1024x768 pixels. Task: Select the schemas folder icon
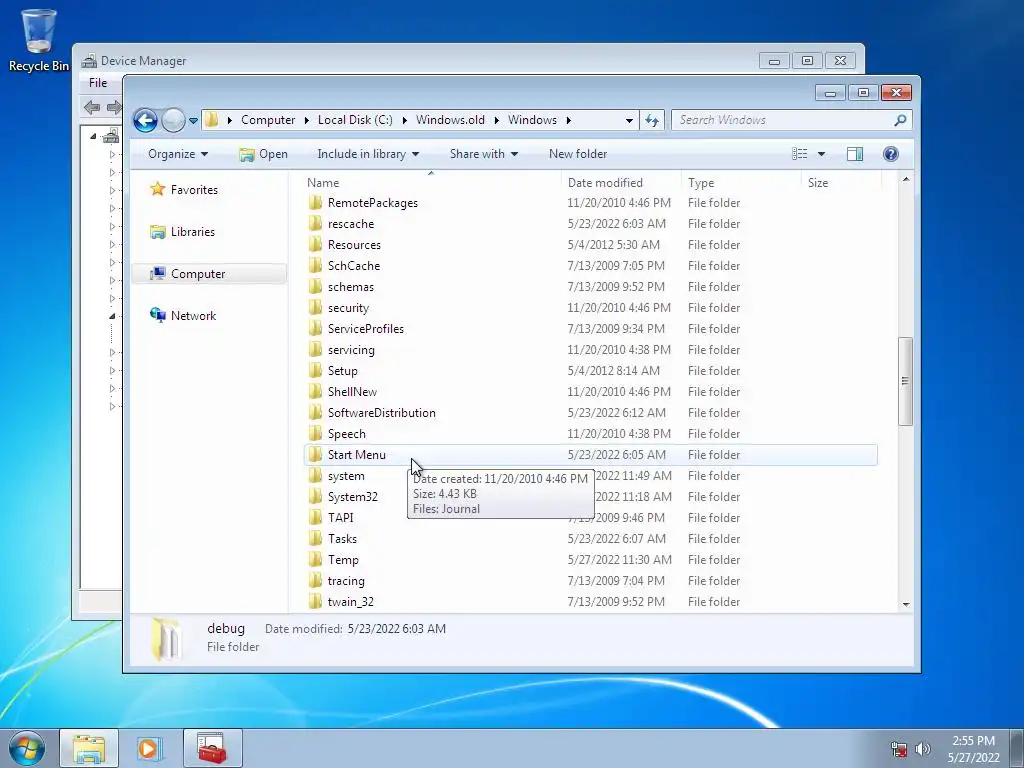[315, 286]
